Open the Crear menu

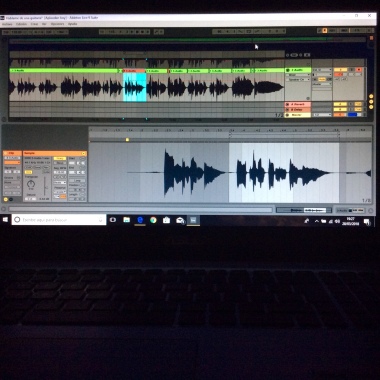[34, 24]
